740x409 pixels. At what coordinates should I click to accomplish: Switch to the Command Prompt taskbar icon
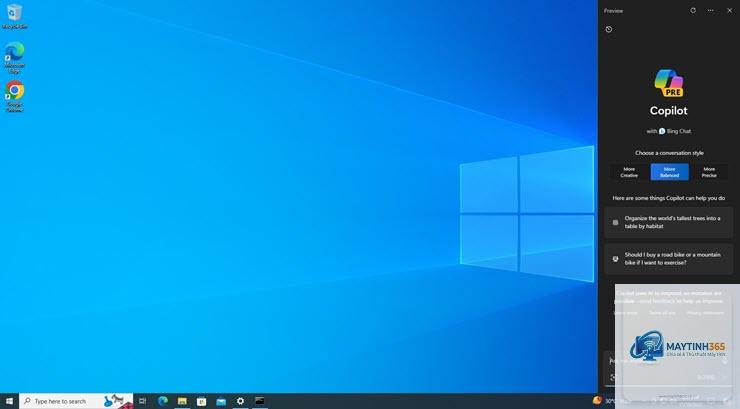[x=260, y=401]
